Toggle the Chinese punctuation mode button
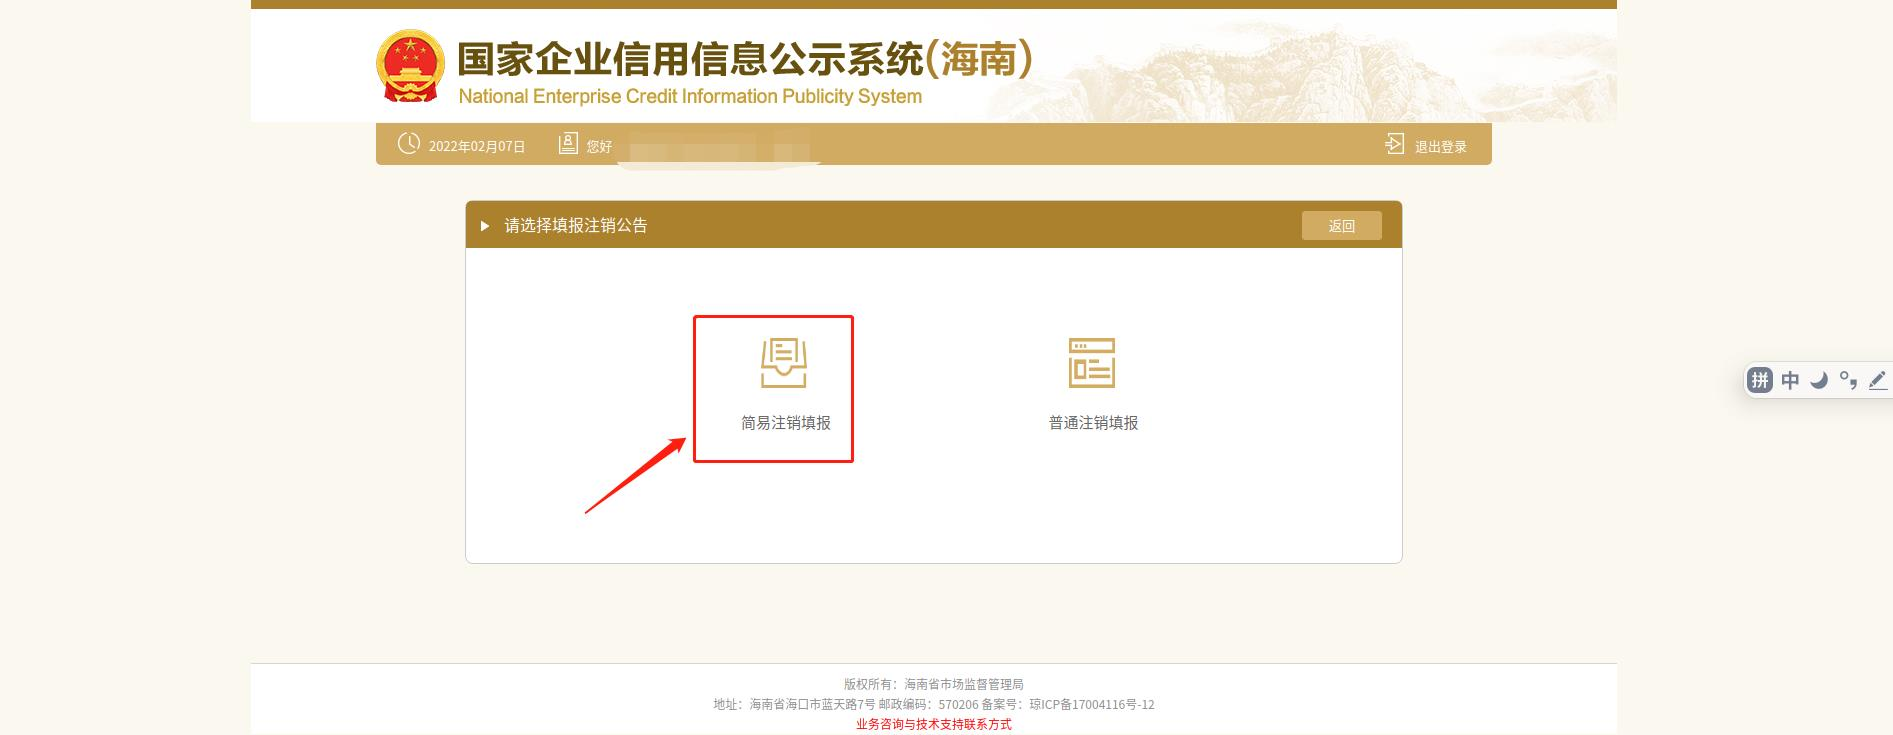Image resolution: width=1893 pixels, height=735 pixels. 1848,380
